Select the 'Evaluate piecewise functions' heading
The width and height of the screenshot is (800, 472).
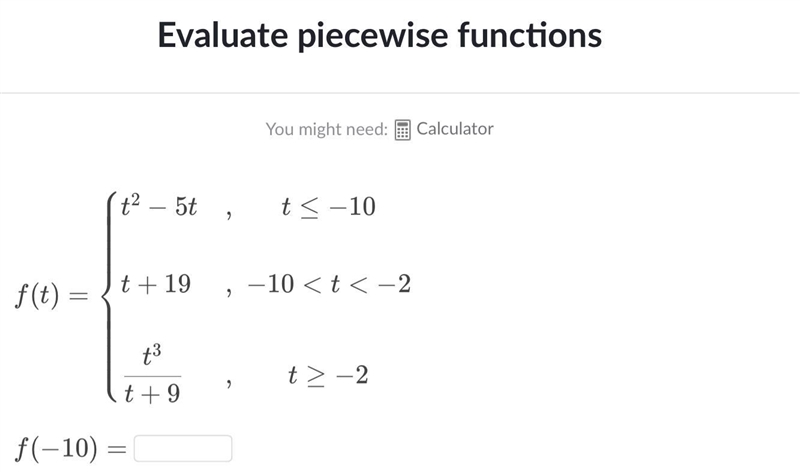pyautogui.click(x=380, y=35)
